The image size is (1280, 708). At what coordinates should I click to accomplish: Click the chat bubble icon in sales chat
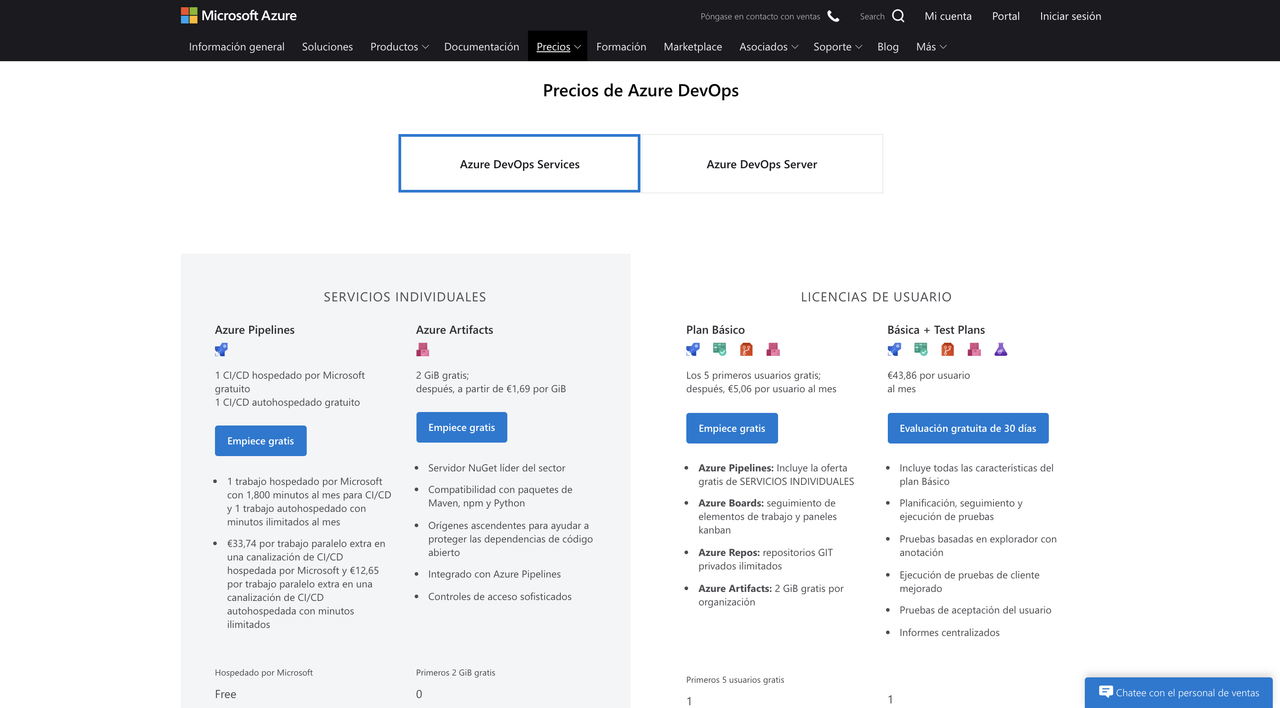tap(1106, 692)
